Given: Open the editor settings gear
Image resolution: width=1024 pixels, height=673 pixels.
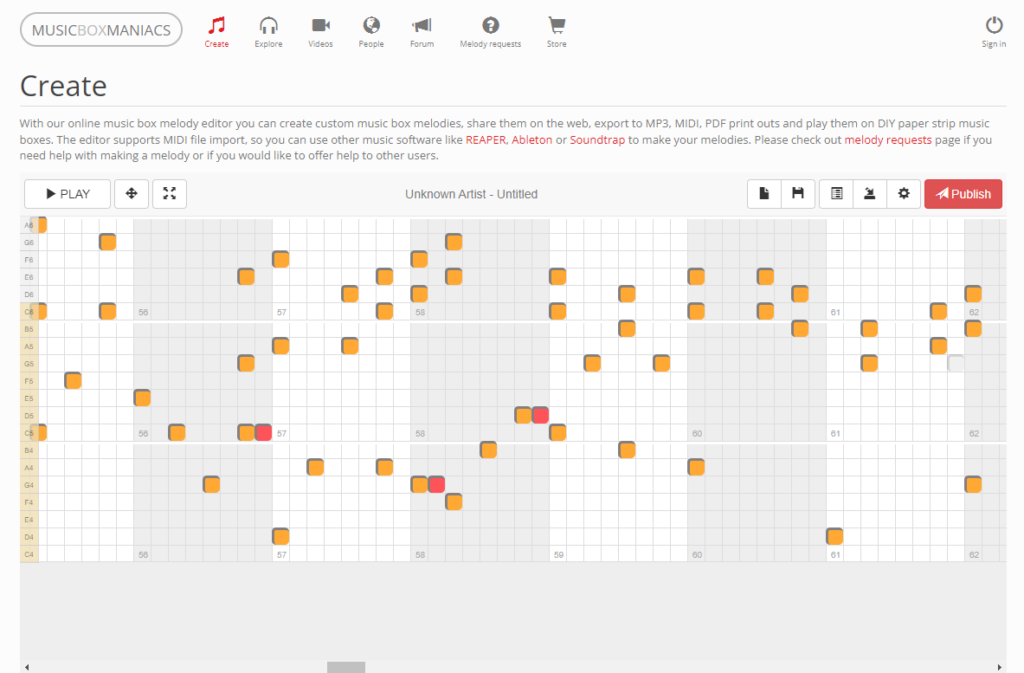Looking at the screenshot, I should pyautogui.click(x=903, y=193).
